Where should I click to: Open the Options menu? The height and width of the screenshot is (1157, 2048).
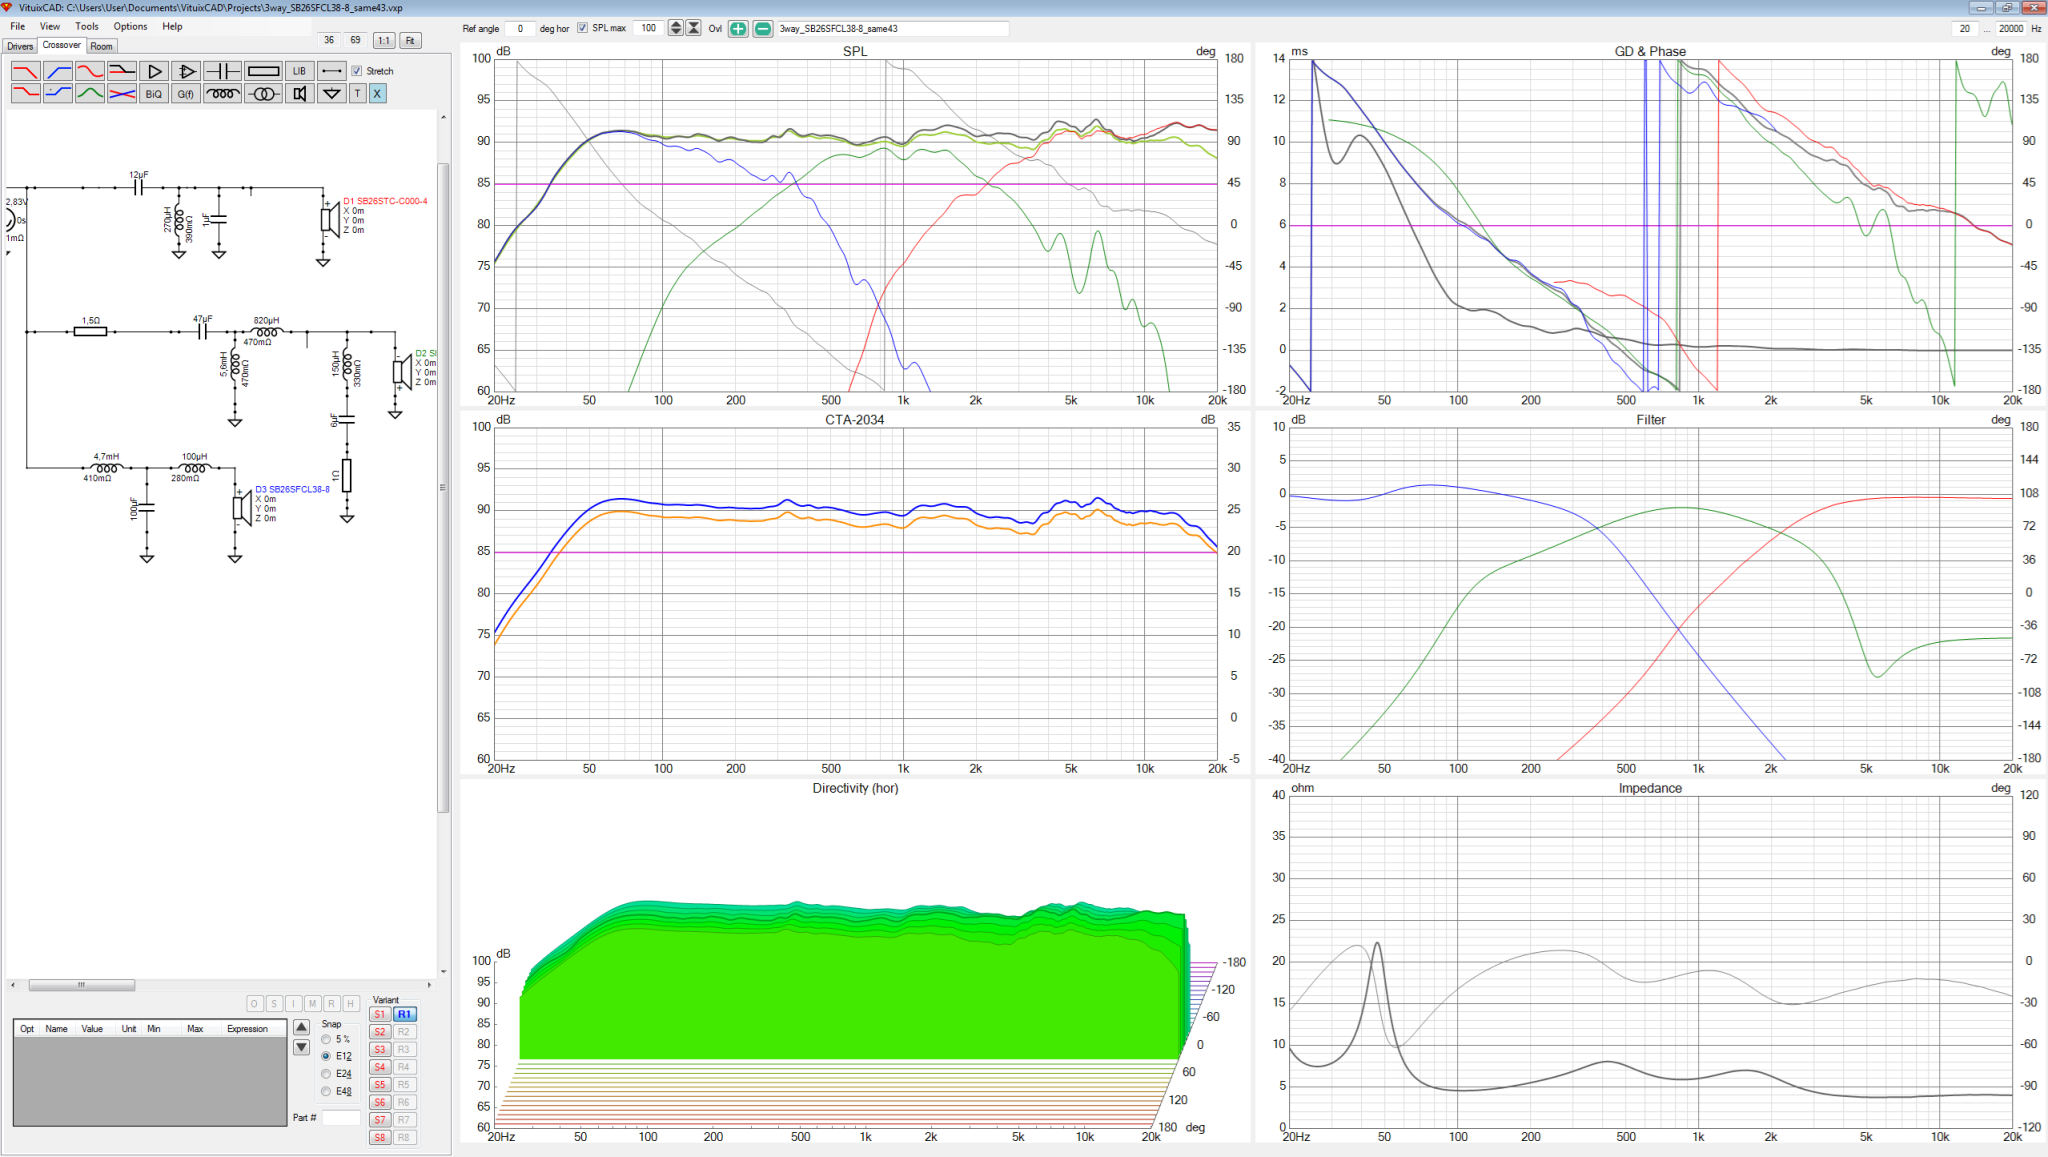coord(130,27)
